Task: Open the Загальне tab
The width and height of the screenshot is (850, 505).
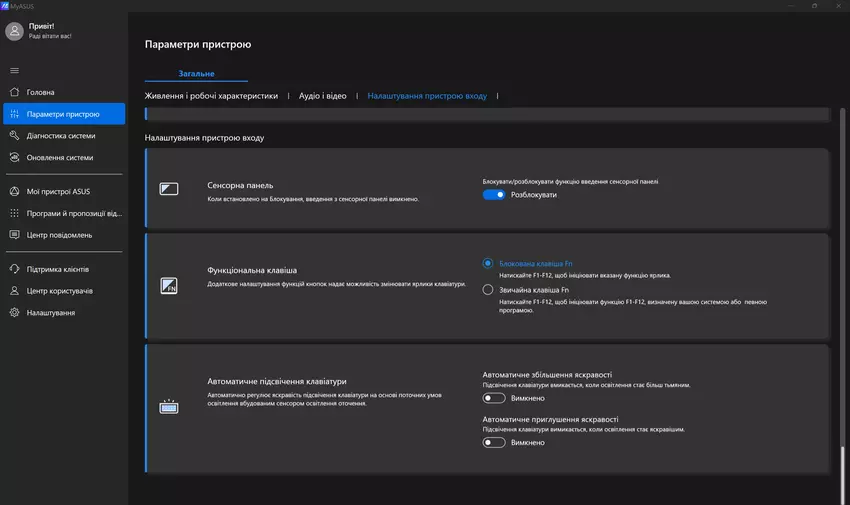Action: [196, 73]
